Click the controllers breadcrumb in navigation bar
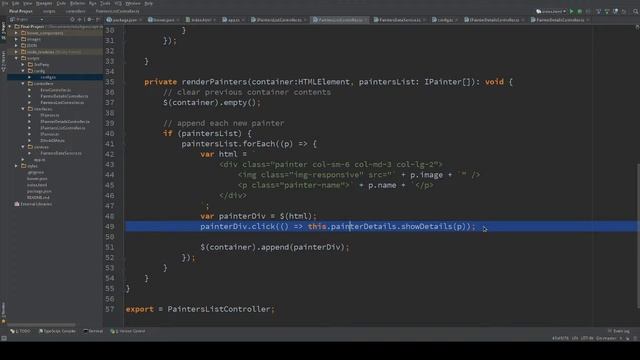The image size is (640, 360). pos(76,11)
